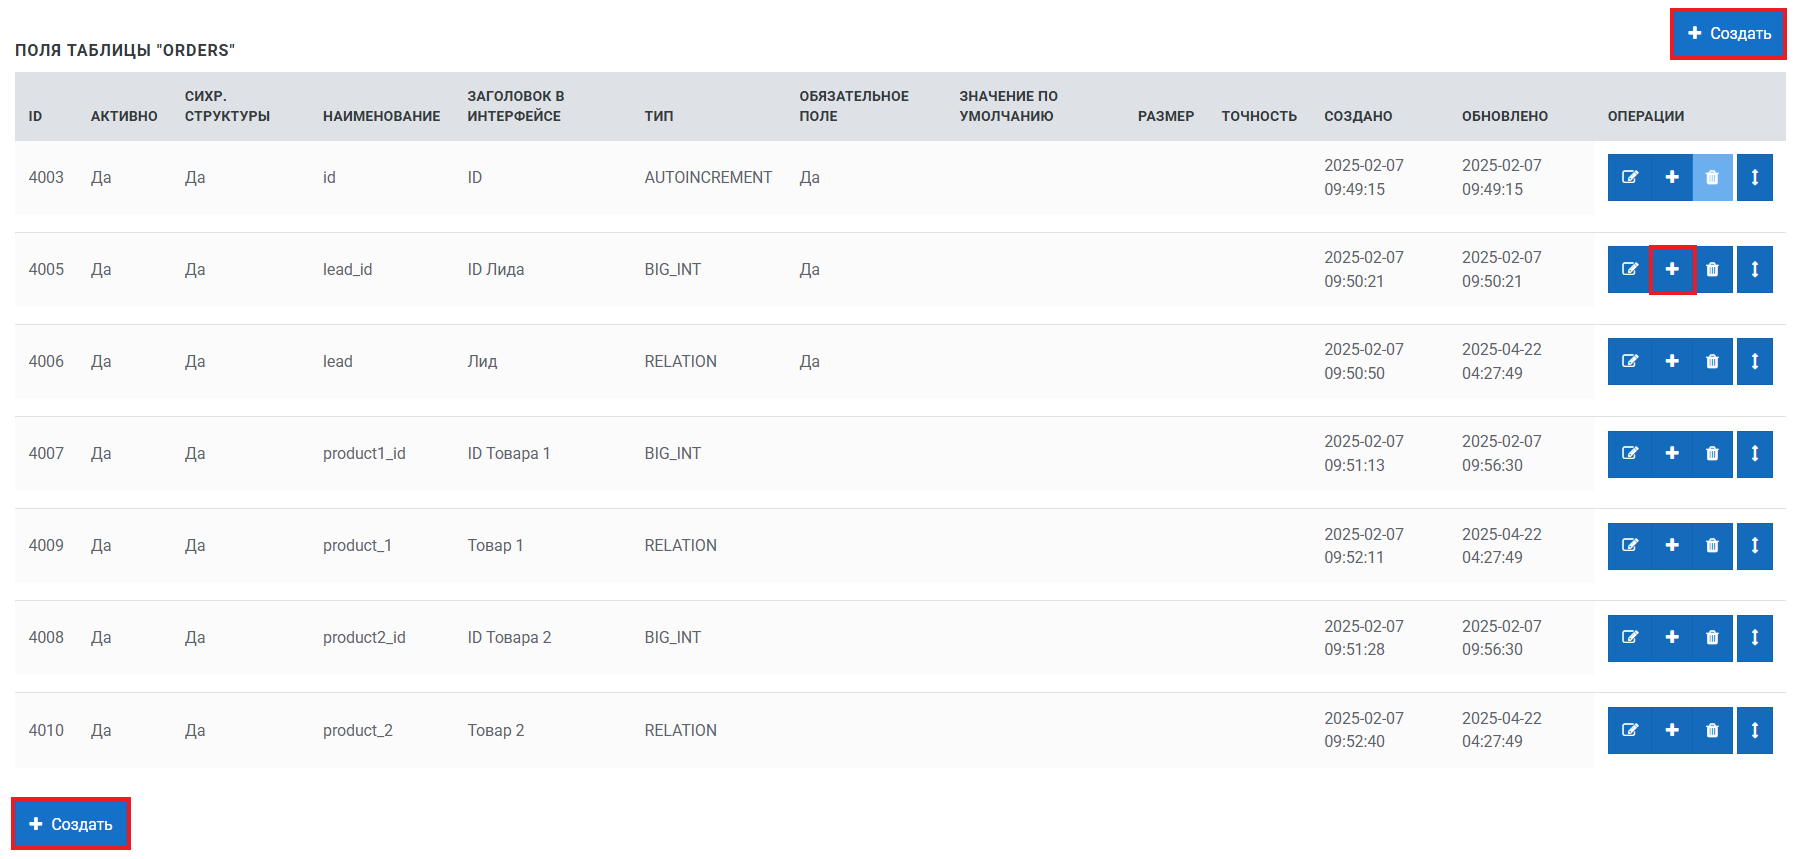
Task: Click the 'ID Товара 1' cell
Action: tap(509, 453)
